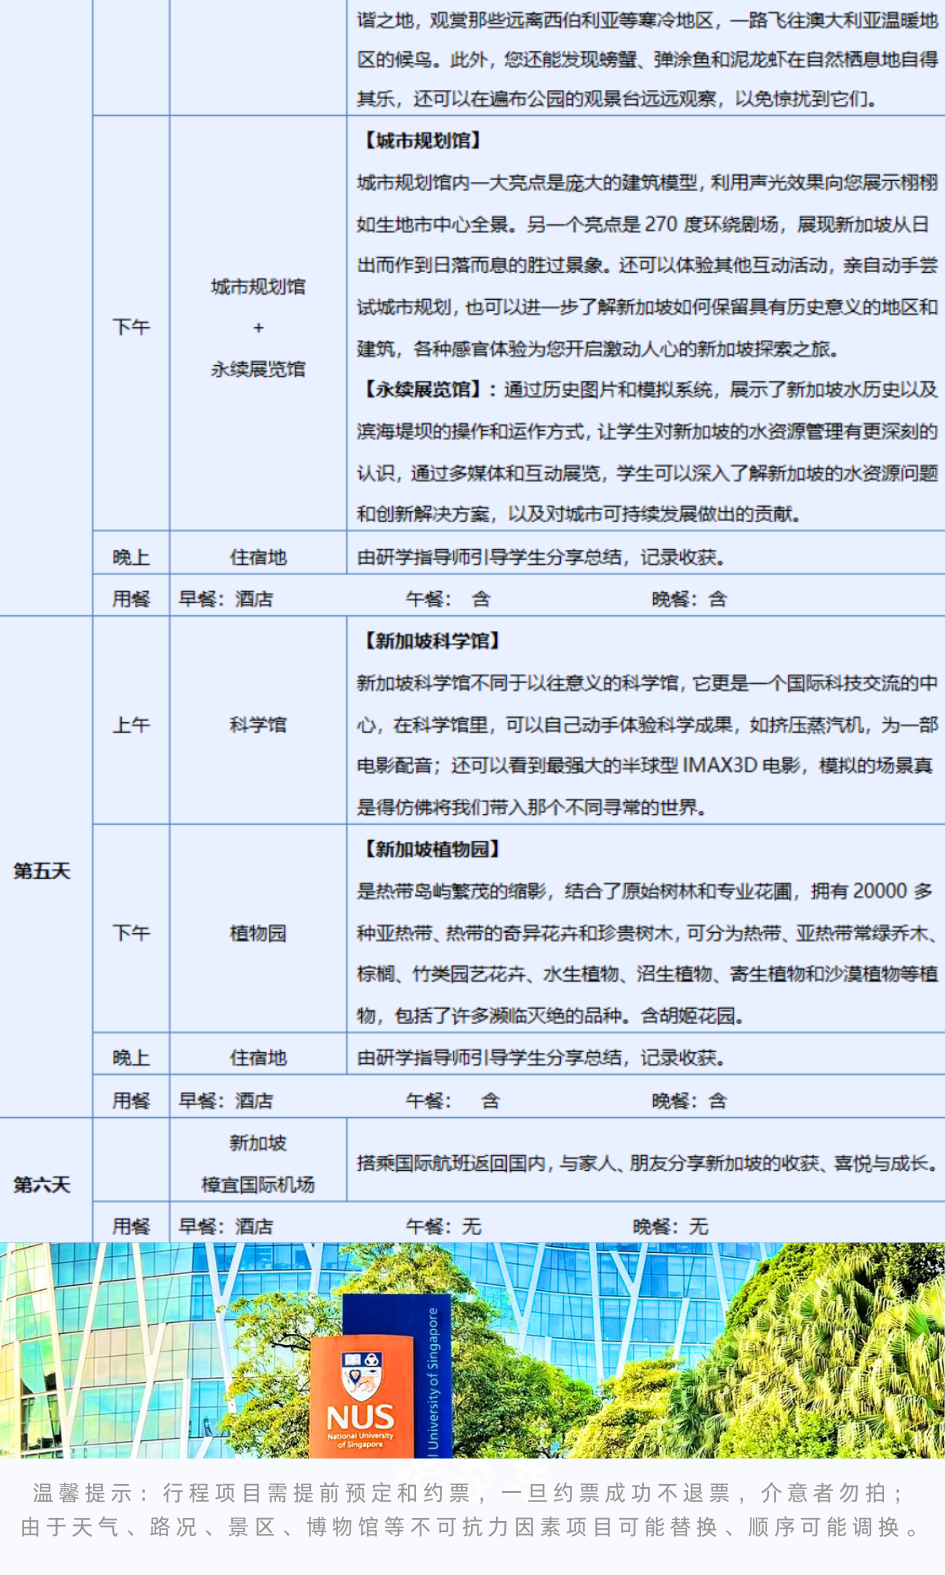Select the 第五天 day label
Image resolution: width=945 pixels, height=1575 pixels.
(42, 871)
